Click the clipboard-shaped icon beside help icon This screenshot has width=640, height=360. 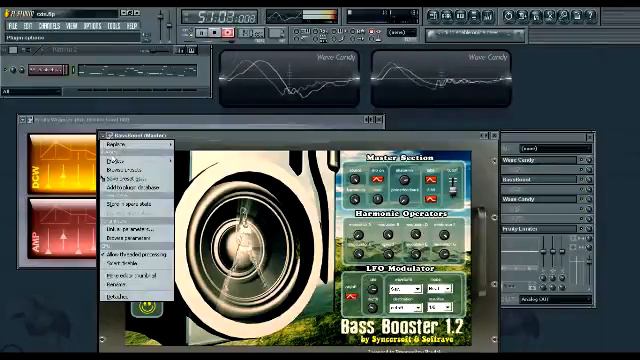pyautogui.click(x=577, y=16)
